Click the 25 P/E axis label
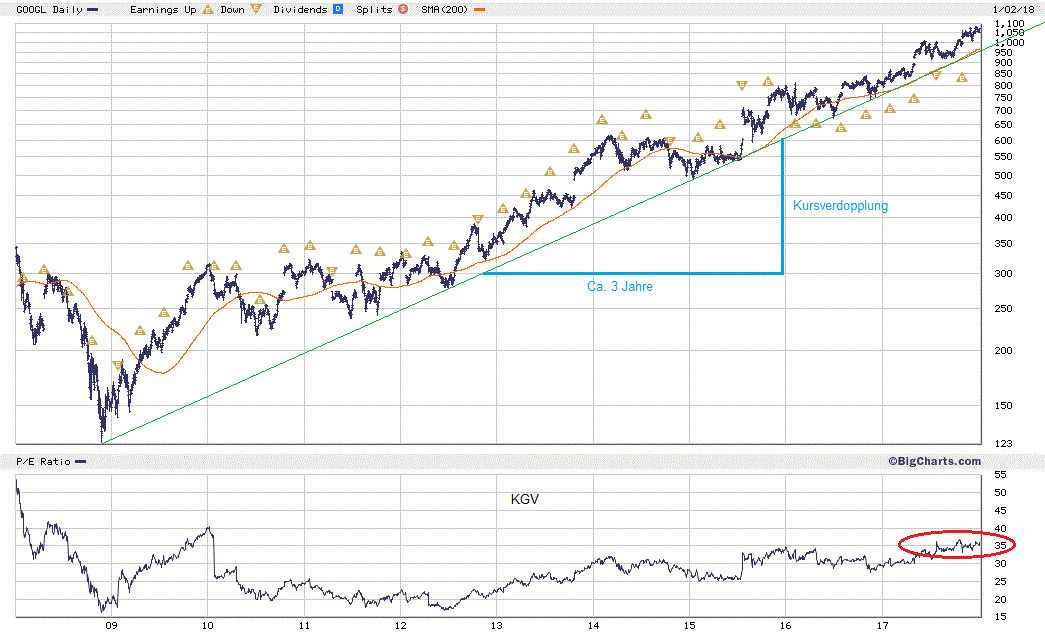 click(x=1000, y=582)
